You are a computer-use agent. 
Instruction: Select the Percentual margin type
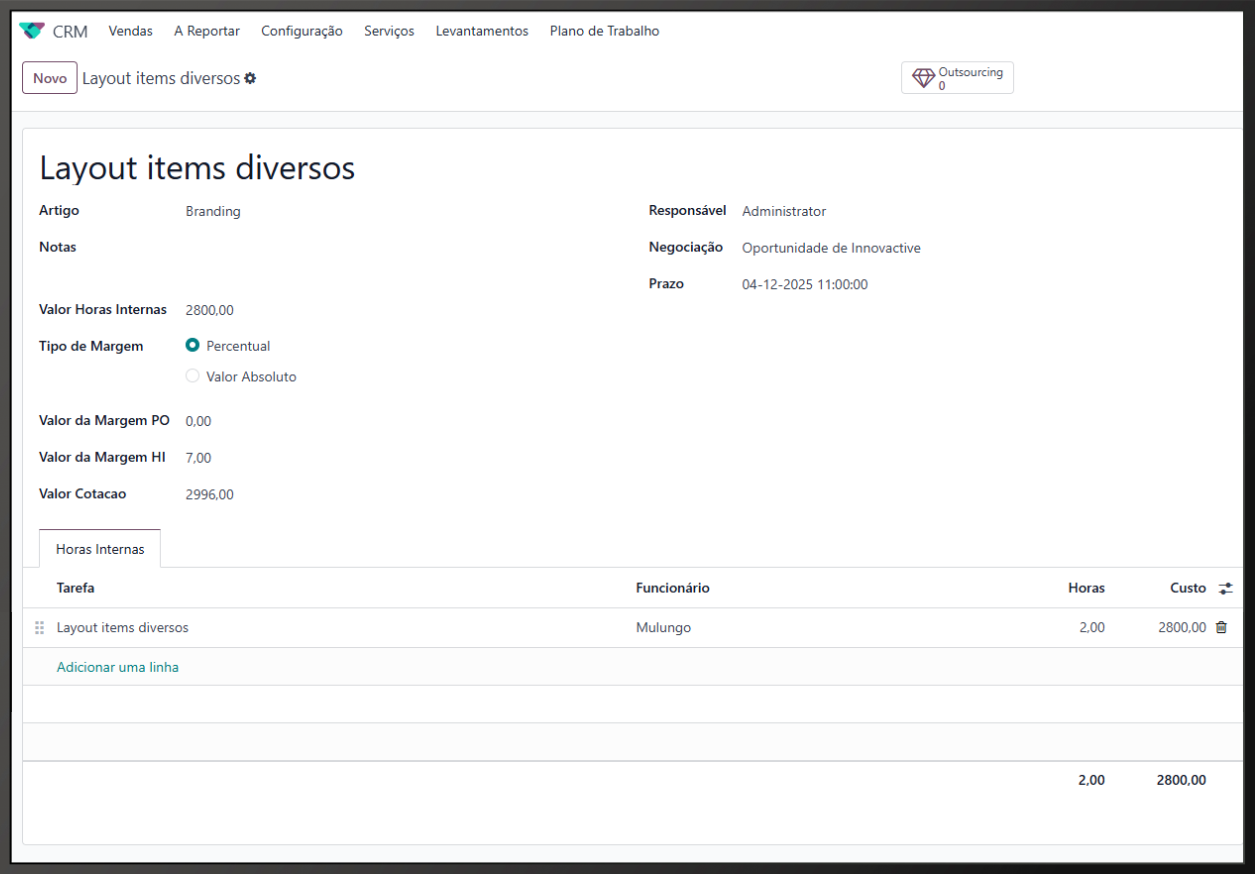click(x=193, y=345)
